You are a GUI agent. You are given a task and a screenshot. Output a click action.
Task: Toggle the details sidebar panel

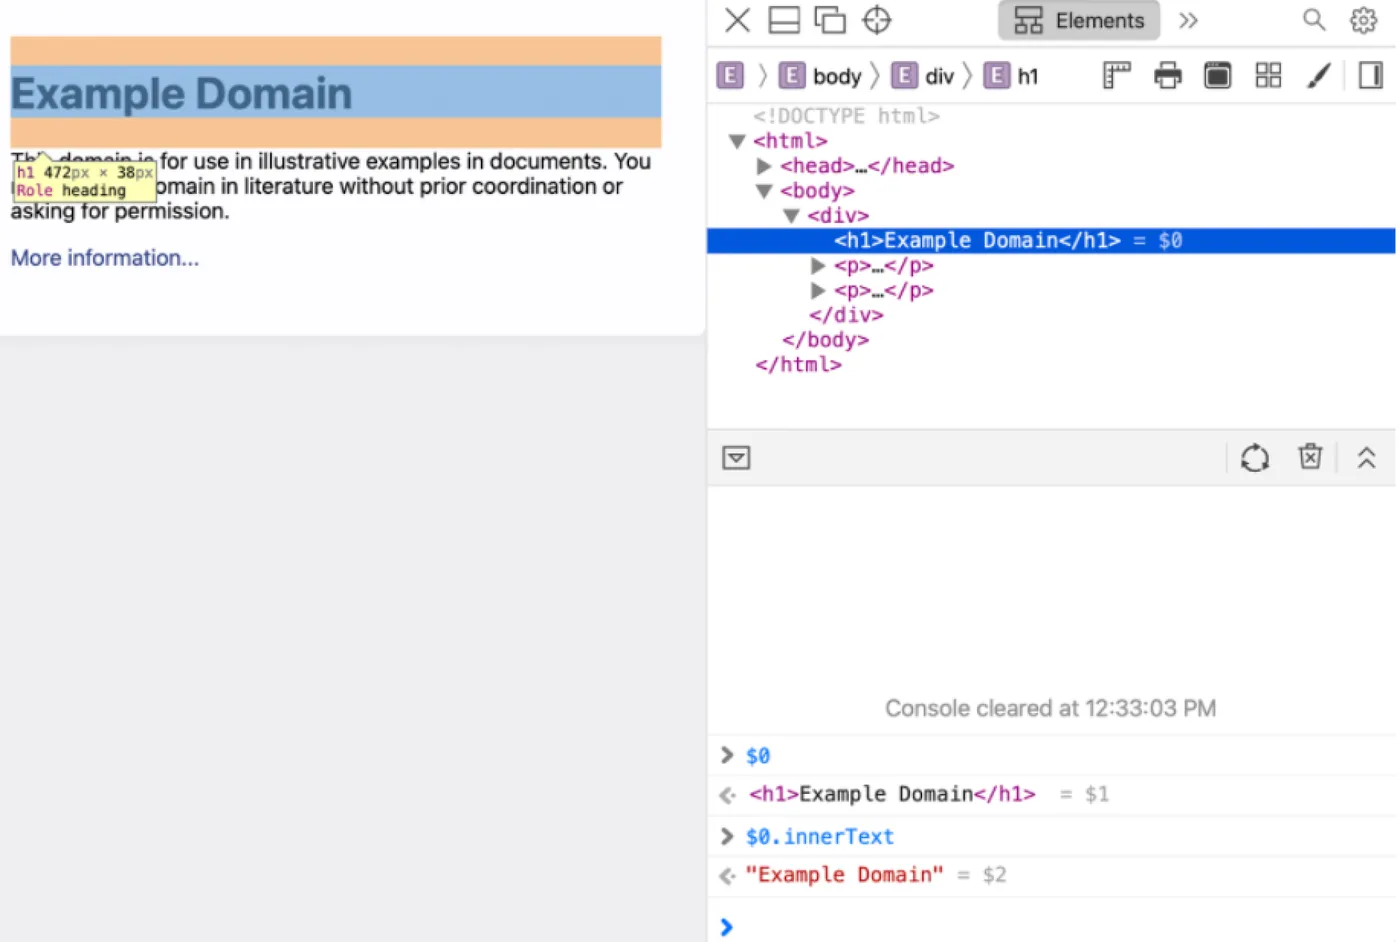(1371, 75)
